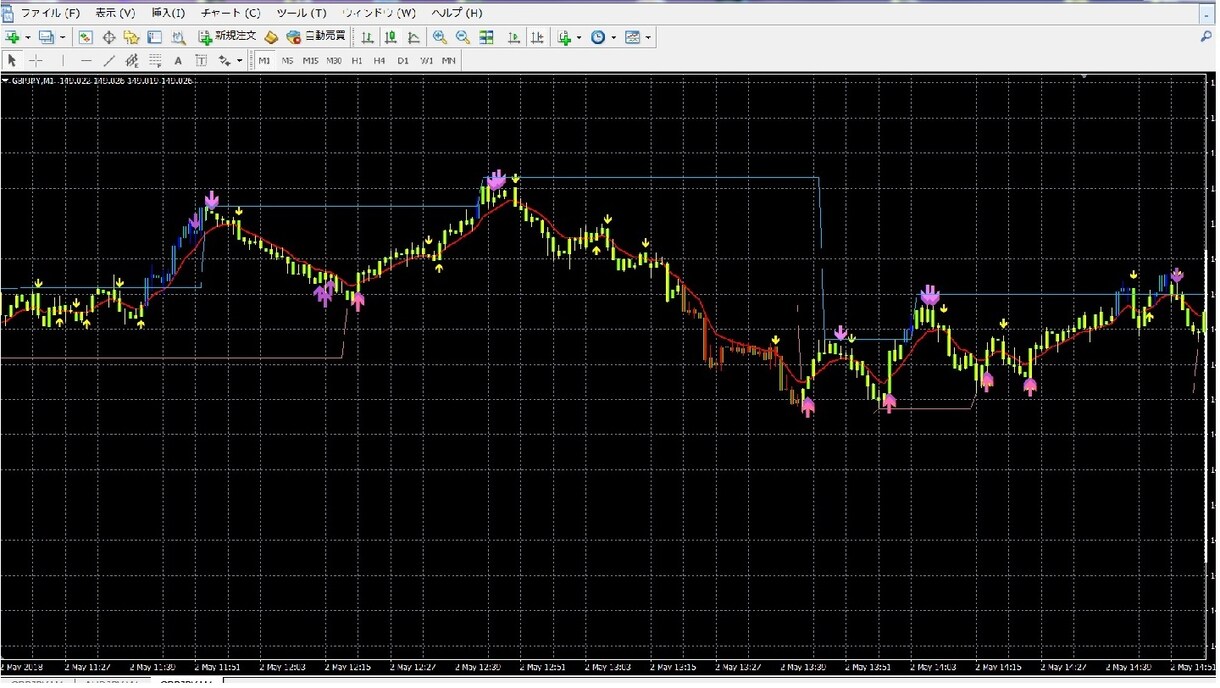This screenshot has height=688, width=1220.
Task: Expand the Templates dropdown arrow
Action: 648,37
